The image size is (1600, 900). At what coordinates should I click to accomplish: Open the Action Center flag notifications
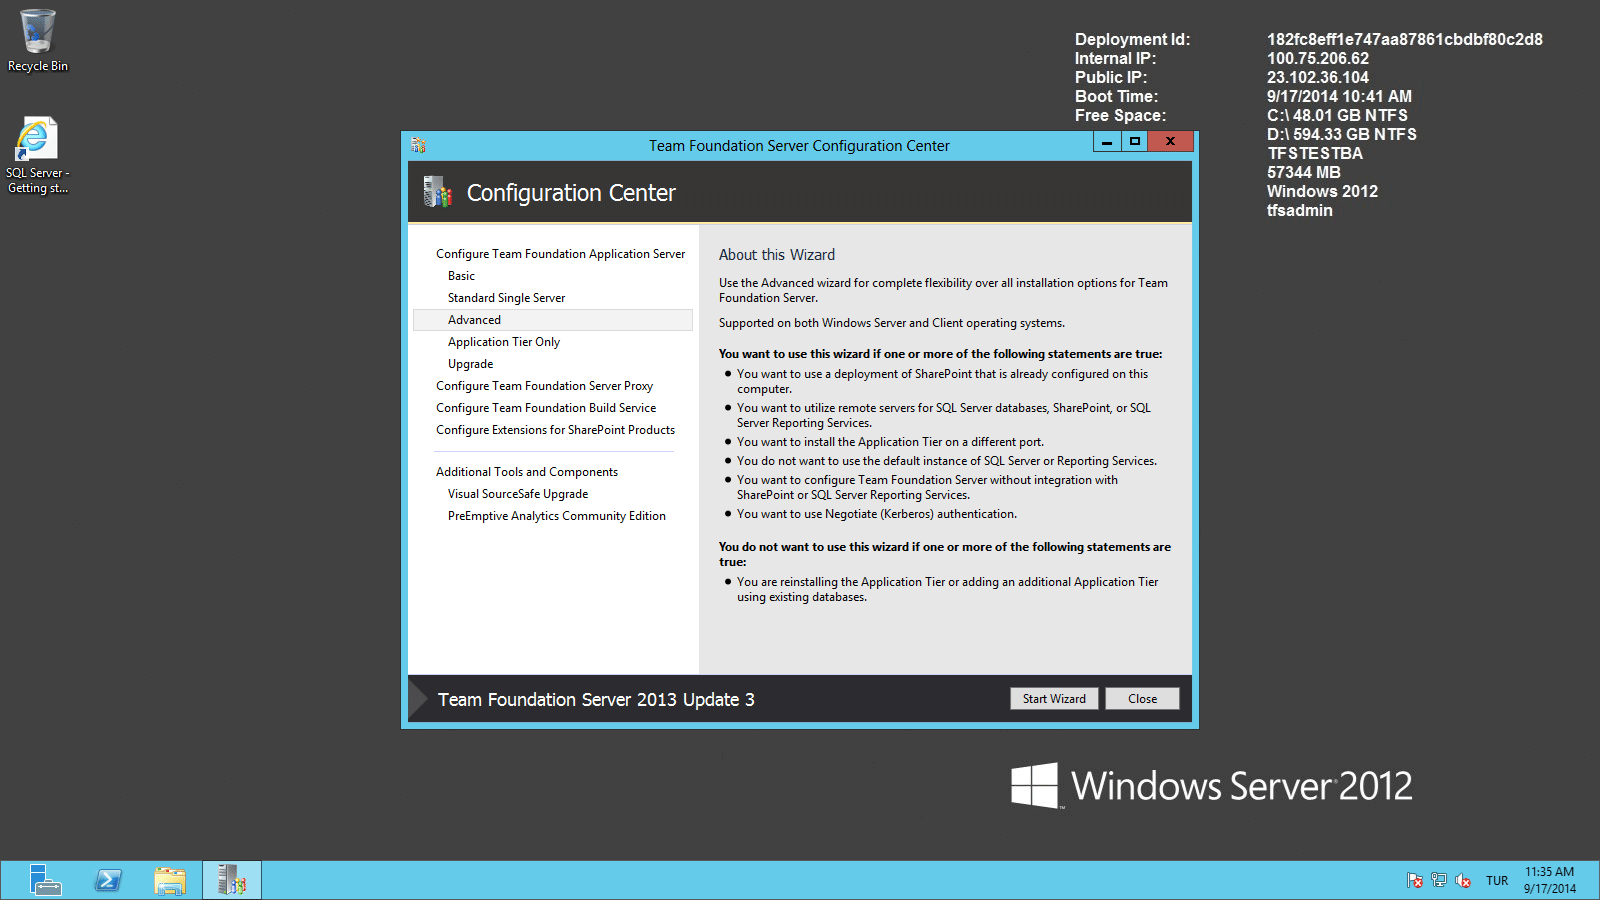[1416, 880]
